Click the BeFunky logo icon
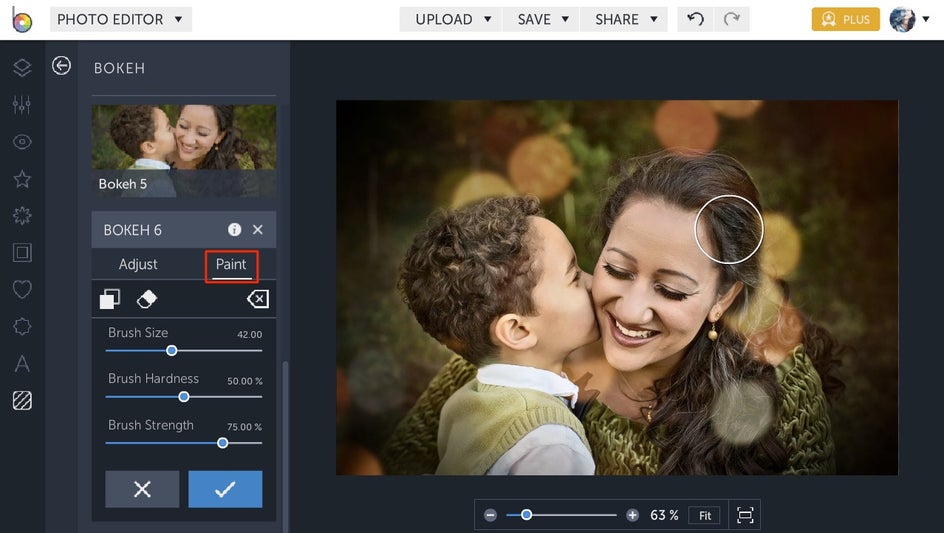Screen dimensions: 944x533 pos(22,20)
